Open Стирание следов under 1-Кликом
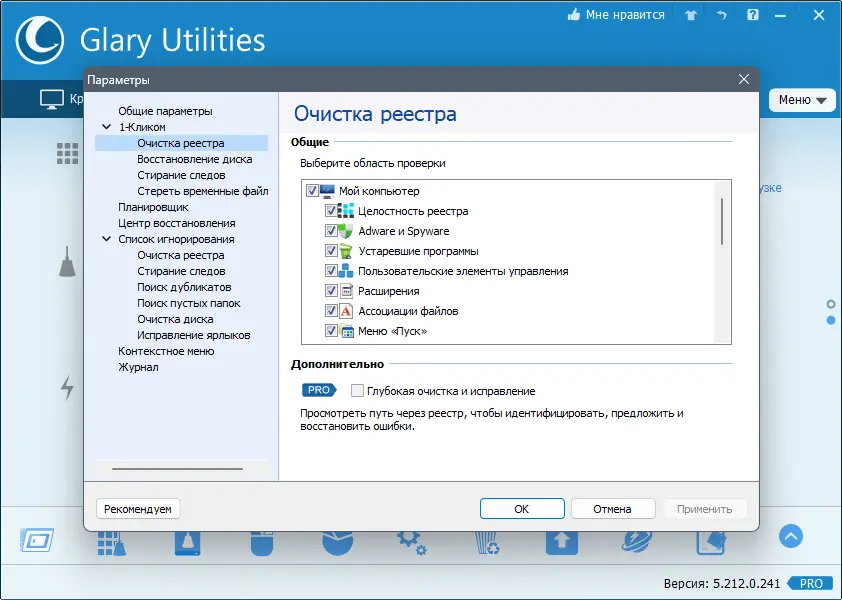Viewport: 842px width, 600px height. click(x=181, y=175)
